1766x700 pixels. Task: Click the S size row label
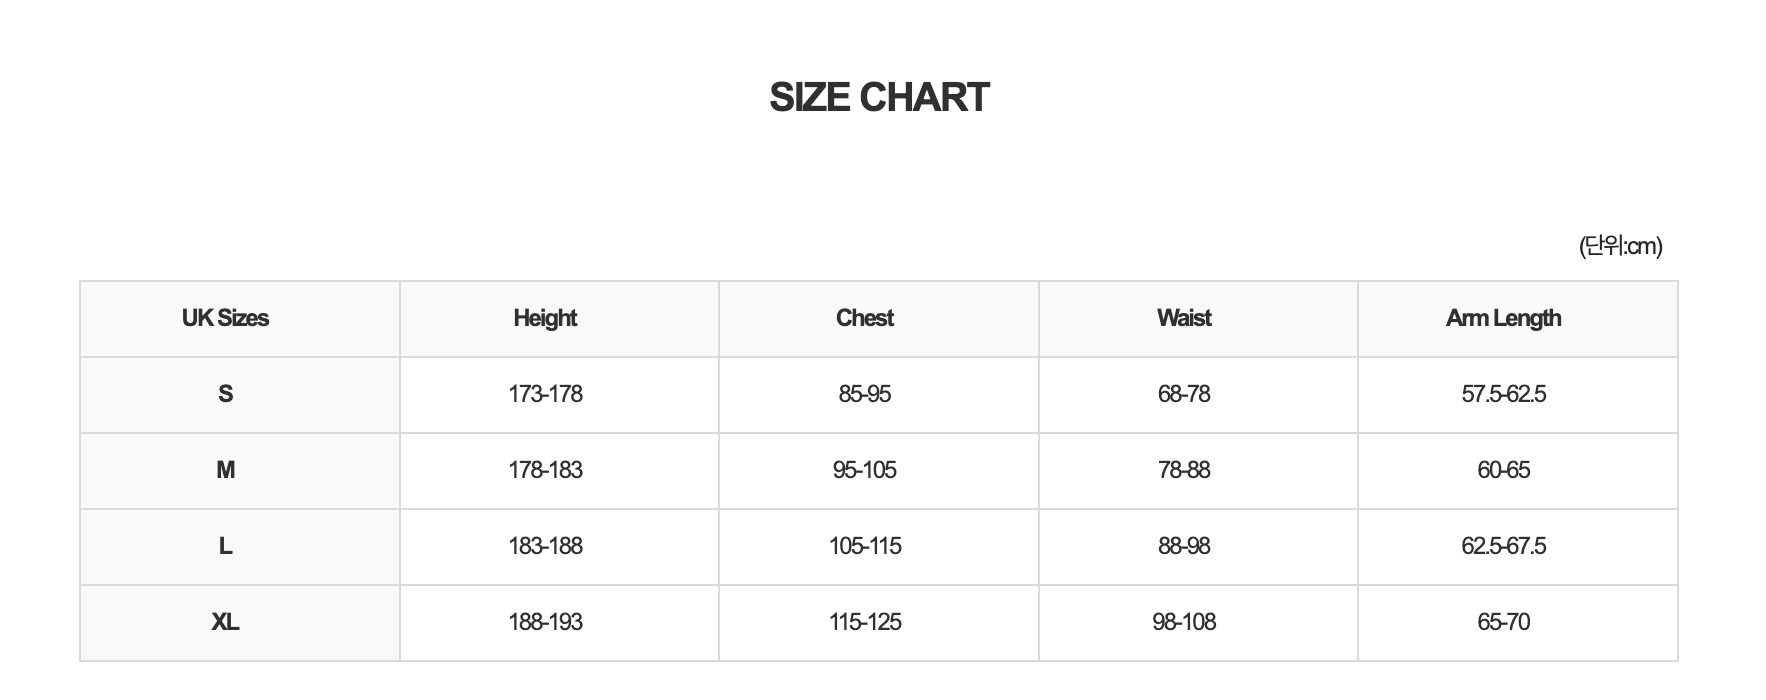pyautogui.click(x=225, y=394)
